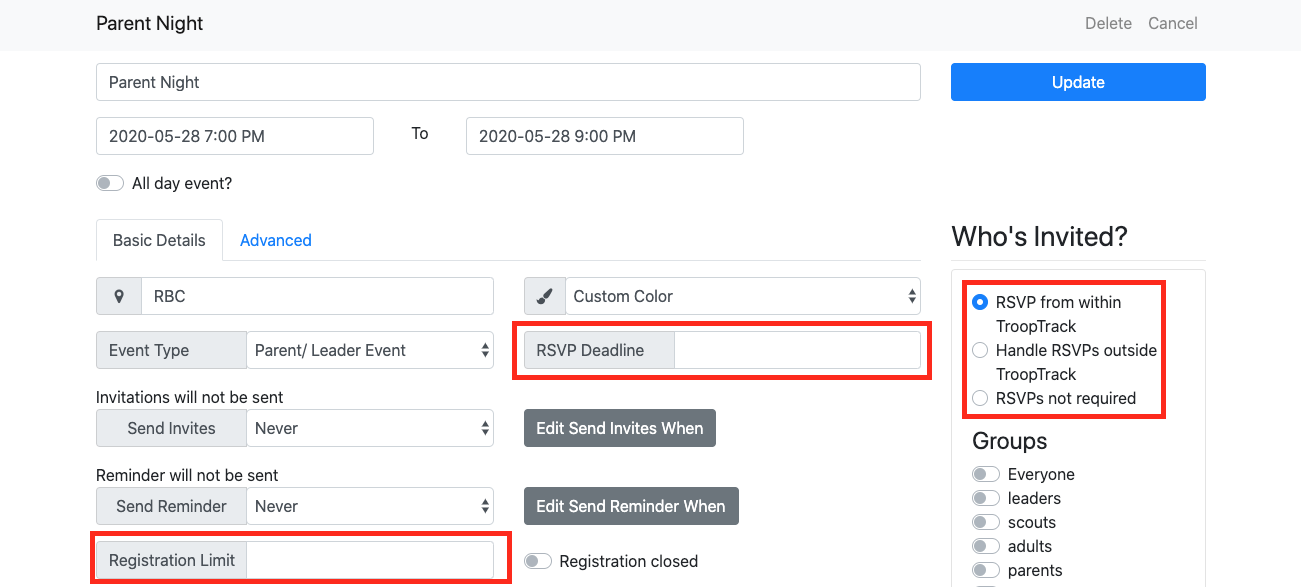Toggle the Registration closed switch
The width and height of the screenshot is (1301, 587).
coord(538,561)
